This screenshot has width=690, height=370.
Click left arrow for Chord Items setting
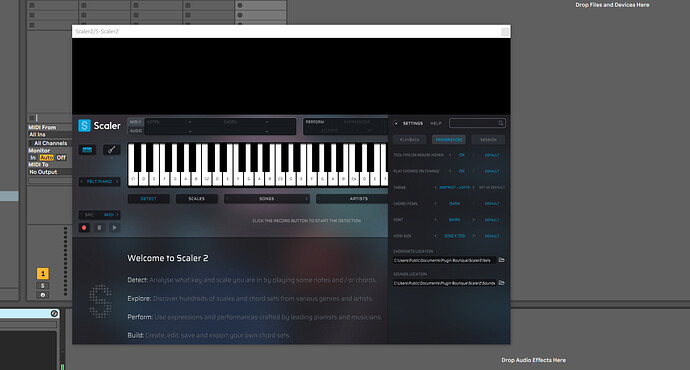[436, 204]
